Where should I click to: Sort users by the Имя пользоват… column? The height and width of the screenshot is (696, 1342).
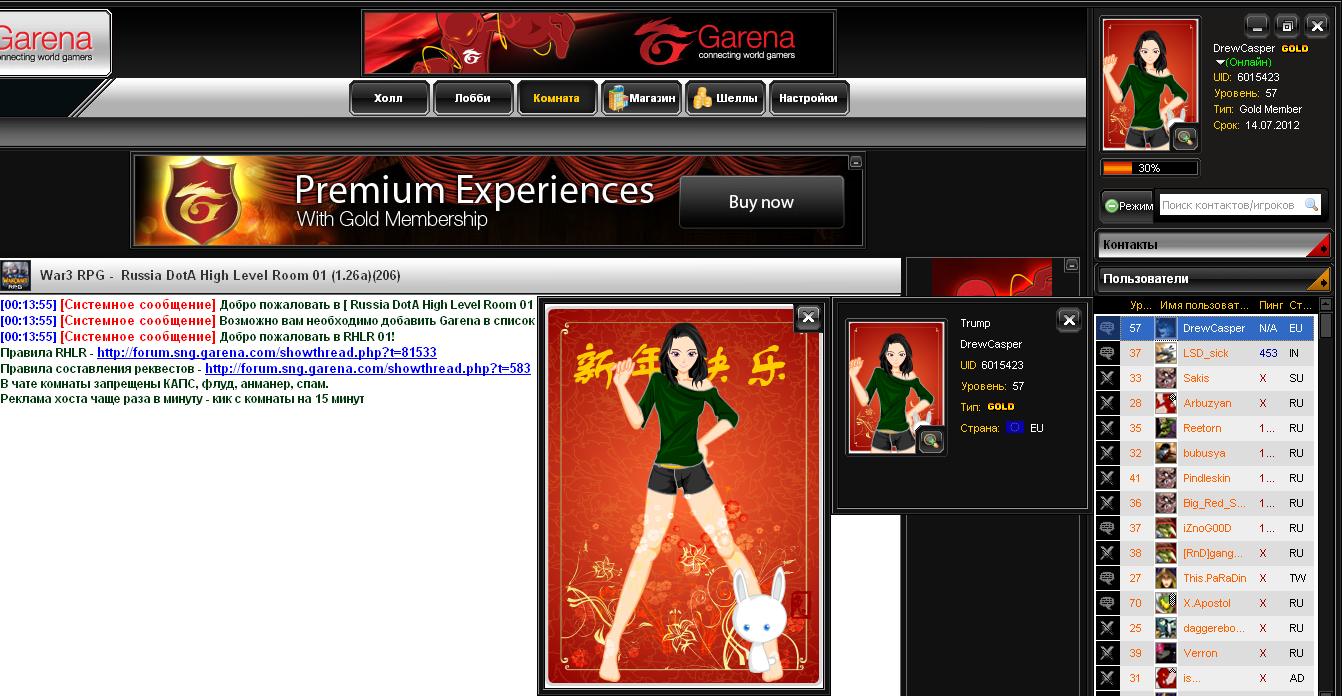[1204, 304]
